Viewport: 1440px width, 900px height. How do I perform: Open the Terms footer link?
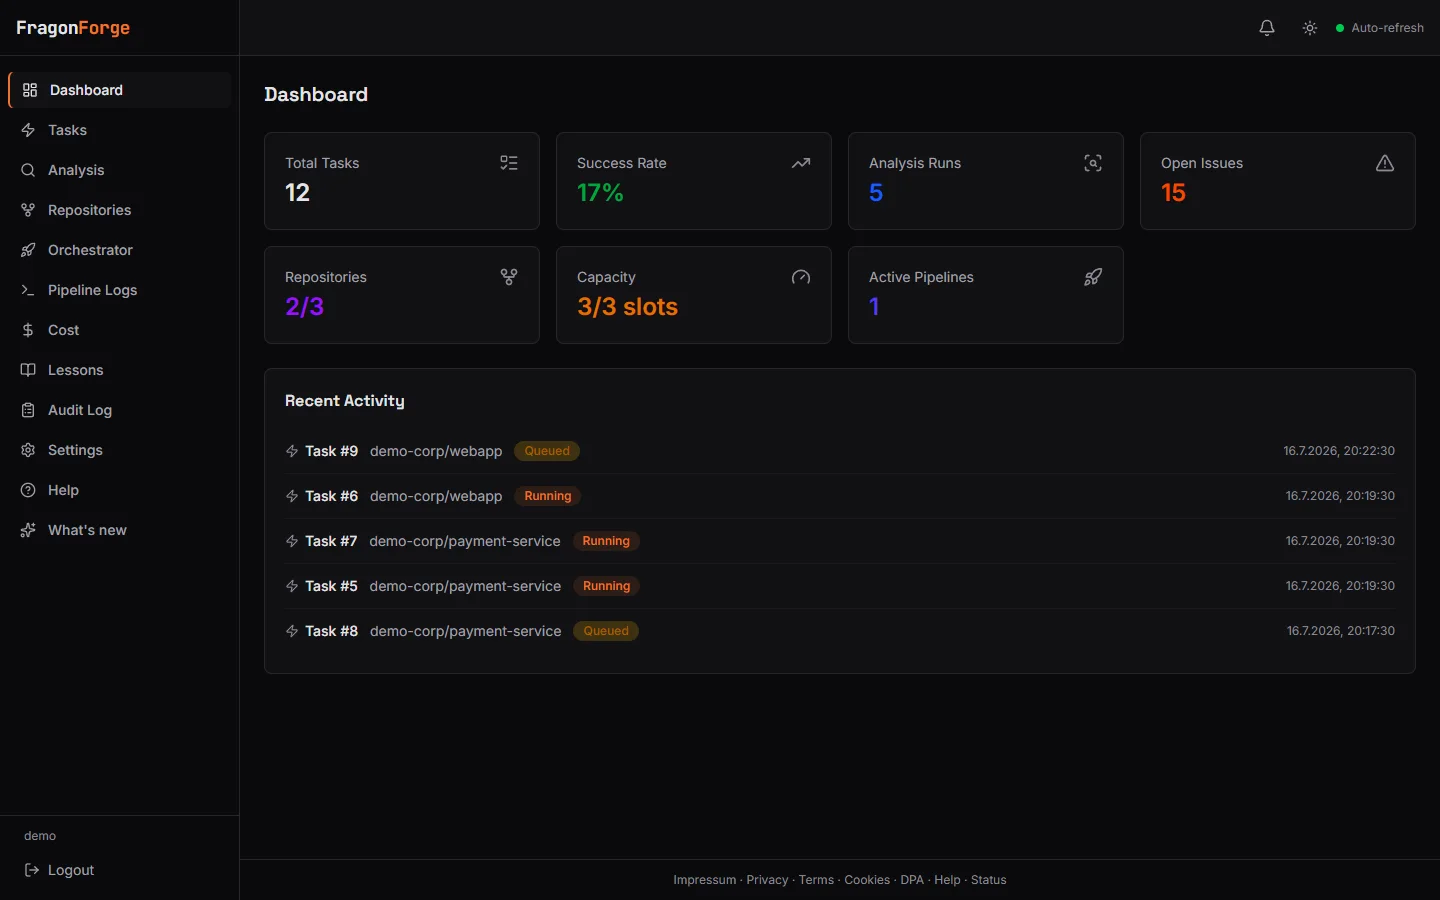coord(816,880)
